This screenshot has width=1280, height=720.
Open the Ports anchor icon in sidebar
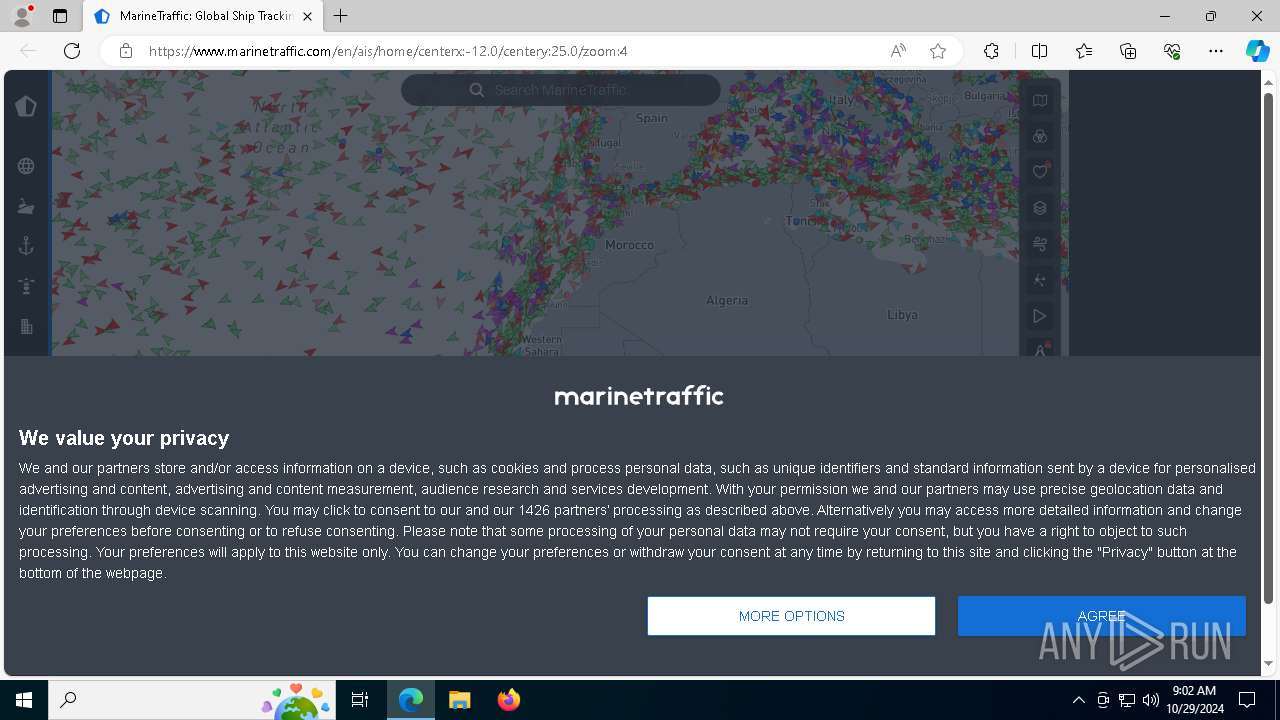click(x=26, y=246)
